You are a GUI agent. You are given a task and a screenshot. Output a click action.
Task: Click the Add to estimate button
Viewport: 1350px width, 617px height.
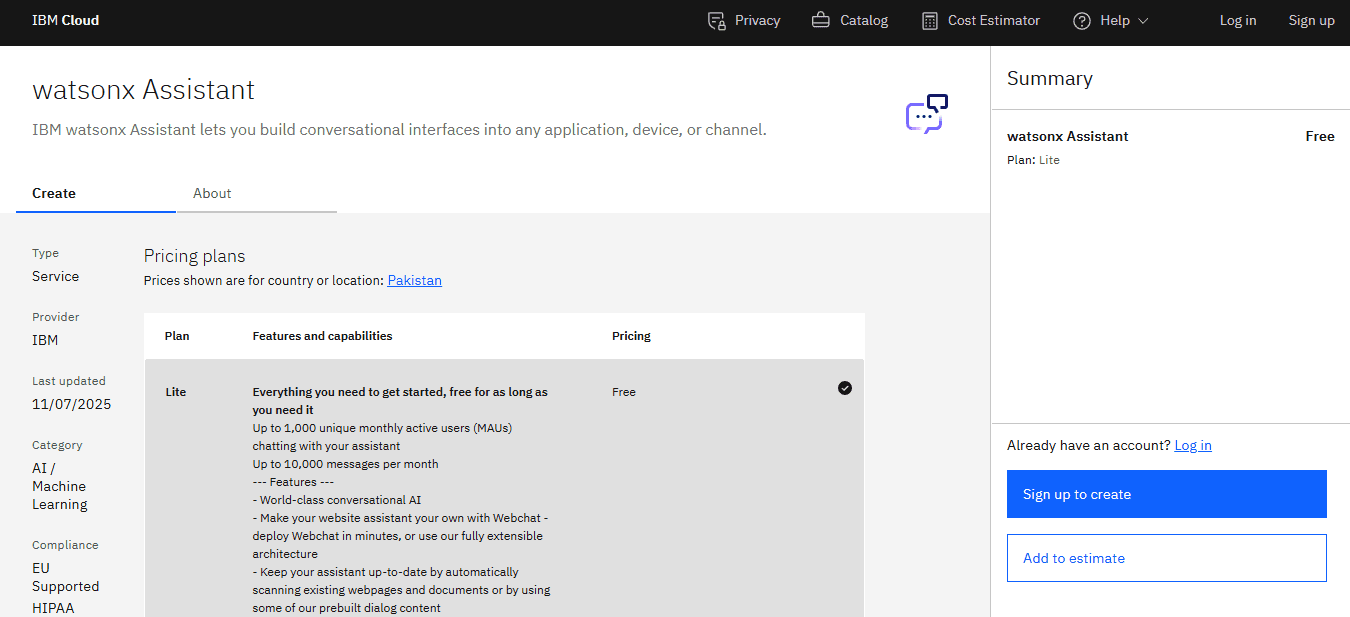pyautogui.click(x=1167, y=558)
